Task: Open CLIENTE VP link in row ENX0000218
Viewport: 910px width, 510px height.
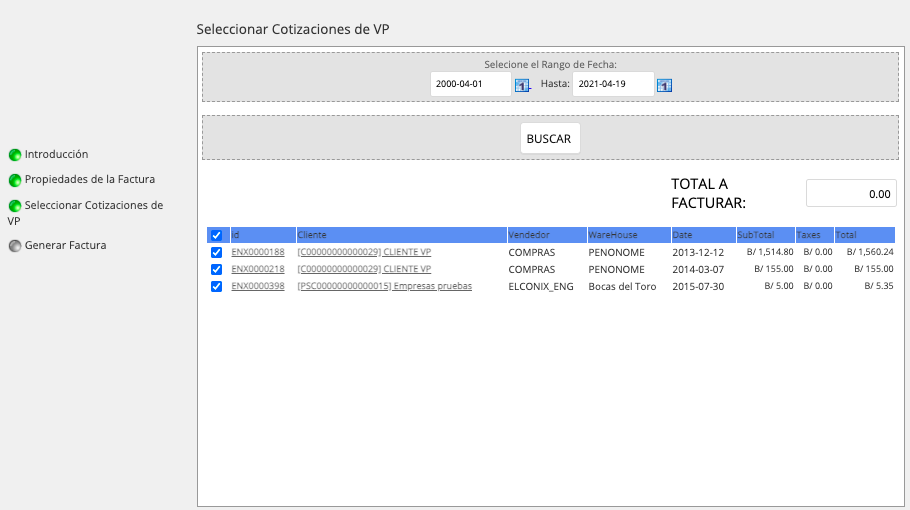Action: [x=364, y=269]
